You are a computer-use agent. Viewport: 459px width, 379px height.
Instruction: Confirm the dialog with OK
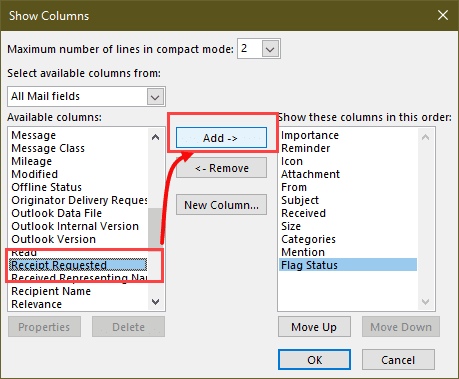314,360
